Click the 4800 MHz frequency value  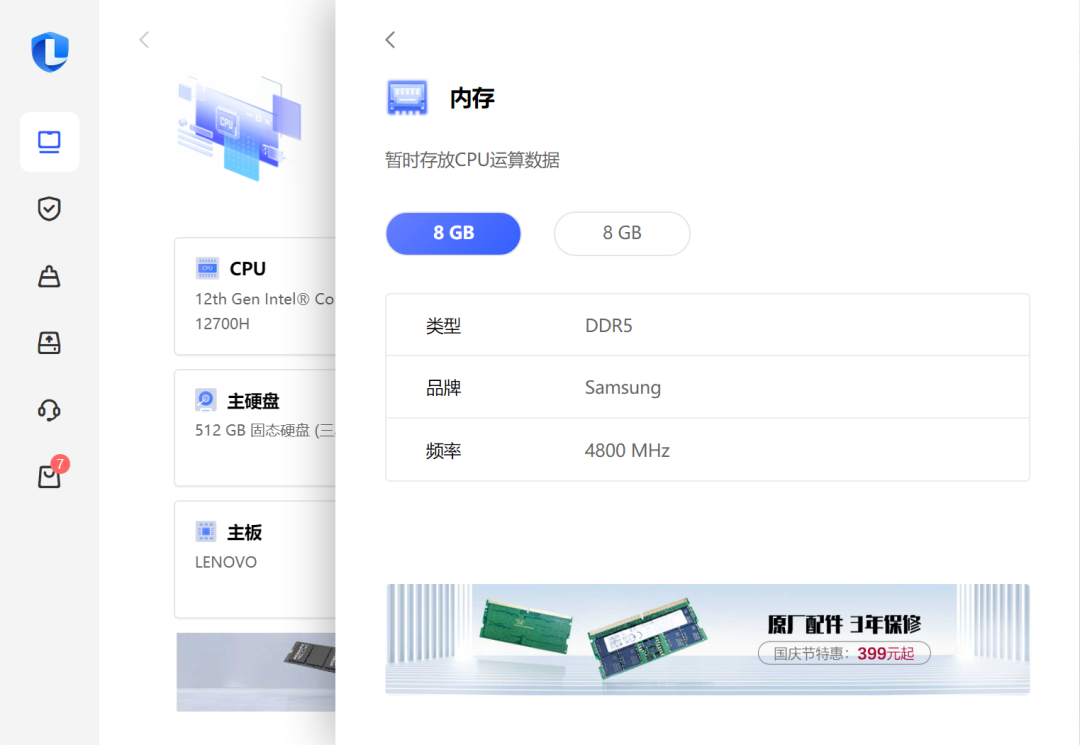tap(627, 450)
